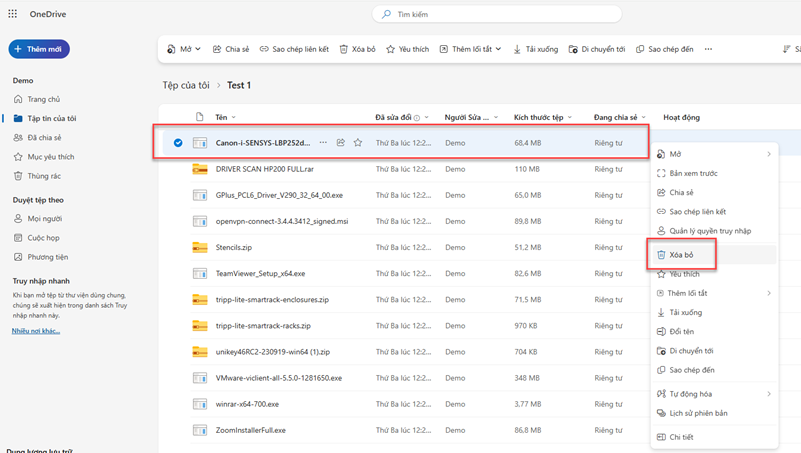Uncheck the selected Canon file checkbox

(178, 143)
